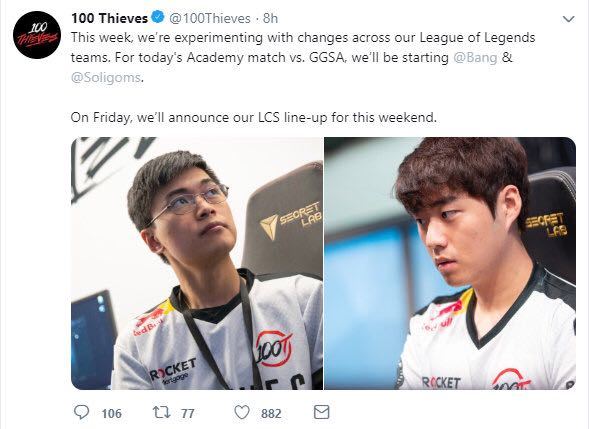Open the 8h timestamp link
Viewport: 589px width, 429px height.
click(x=270, y=18)
